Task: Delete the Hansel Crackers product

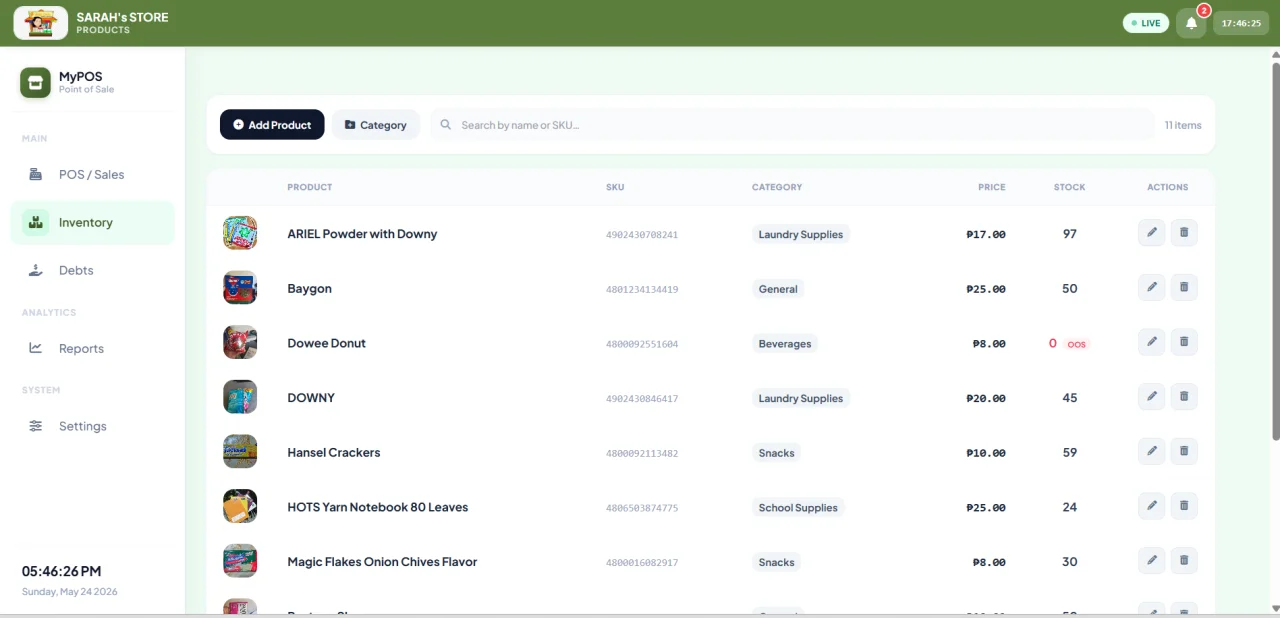Action: coord(1184,452)
